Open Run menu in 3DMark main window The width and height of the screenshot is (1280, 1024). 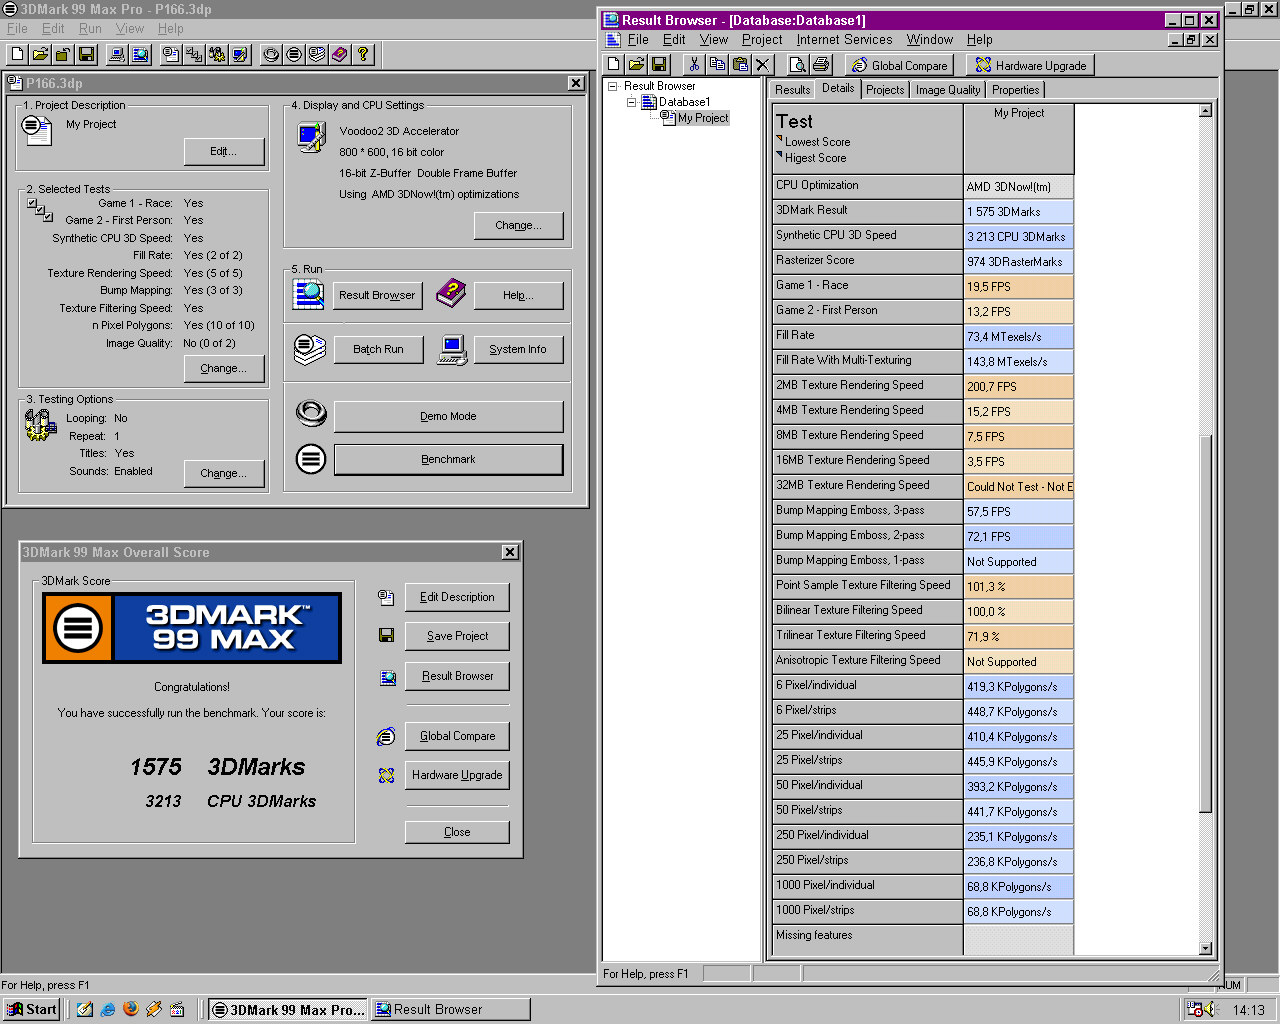[x=90, y=29]
